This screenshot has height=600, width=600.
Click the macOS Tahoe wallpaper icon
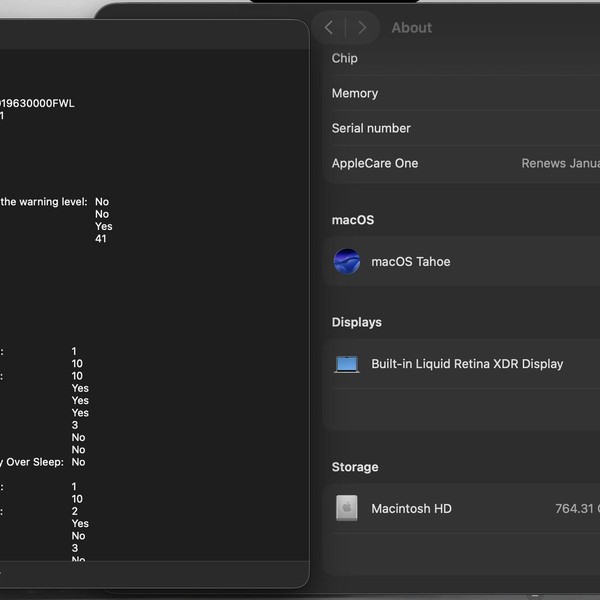click(x=347, y=262)
